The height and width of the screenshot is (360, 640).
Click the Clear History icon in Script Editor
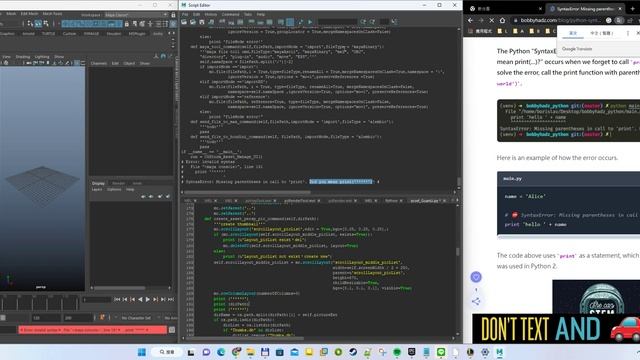click(222, 22)
